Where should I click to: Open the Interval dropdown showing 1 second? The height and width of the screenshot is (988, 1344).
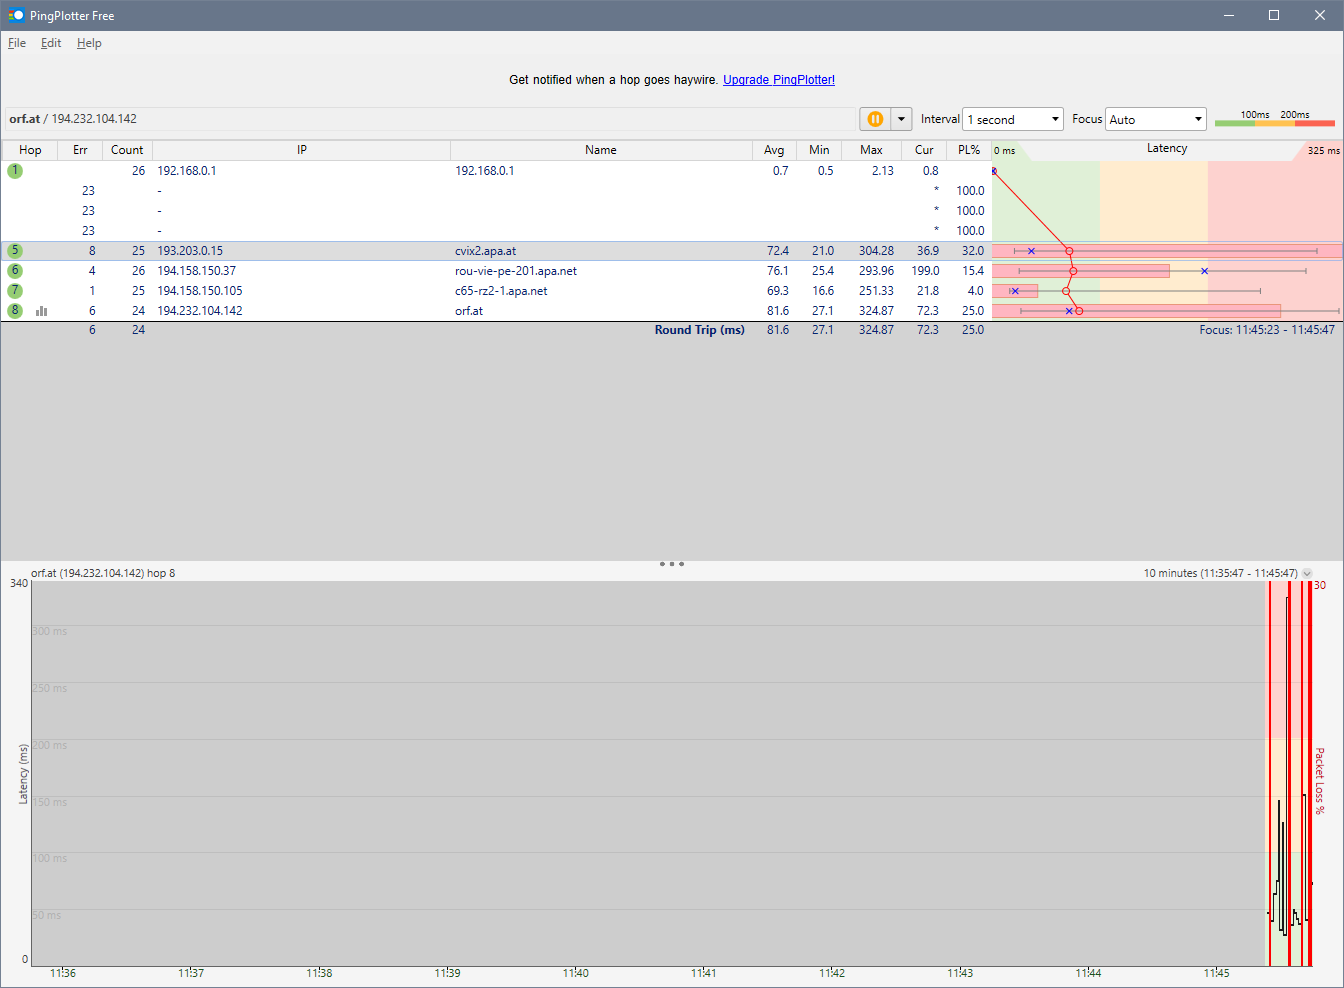click(x=1013, y=119)
